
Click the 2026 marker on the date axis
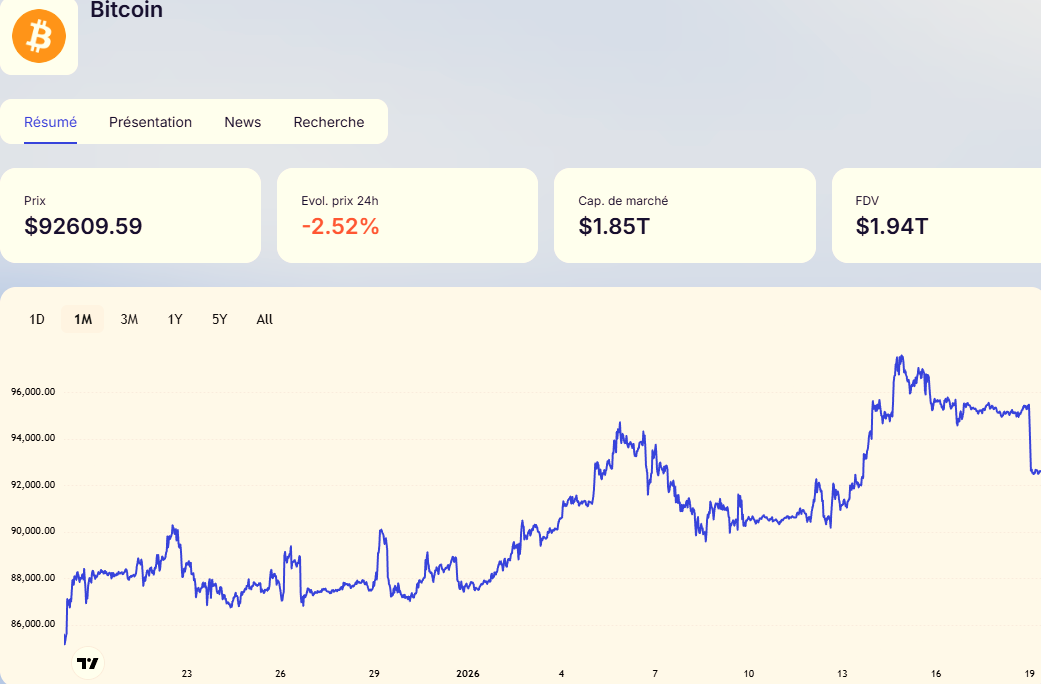(x=468, y=673)
